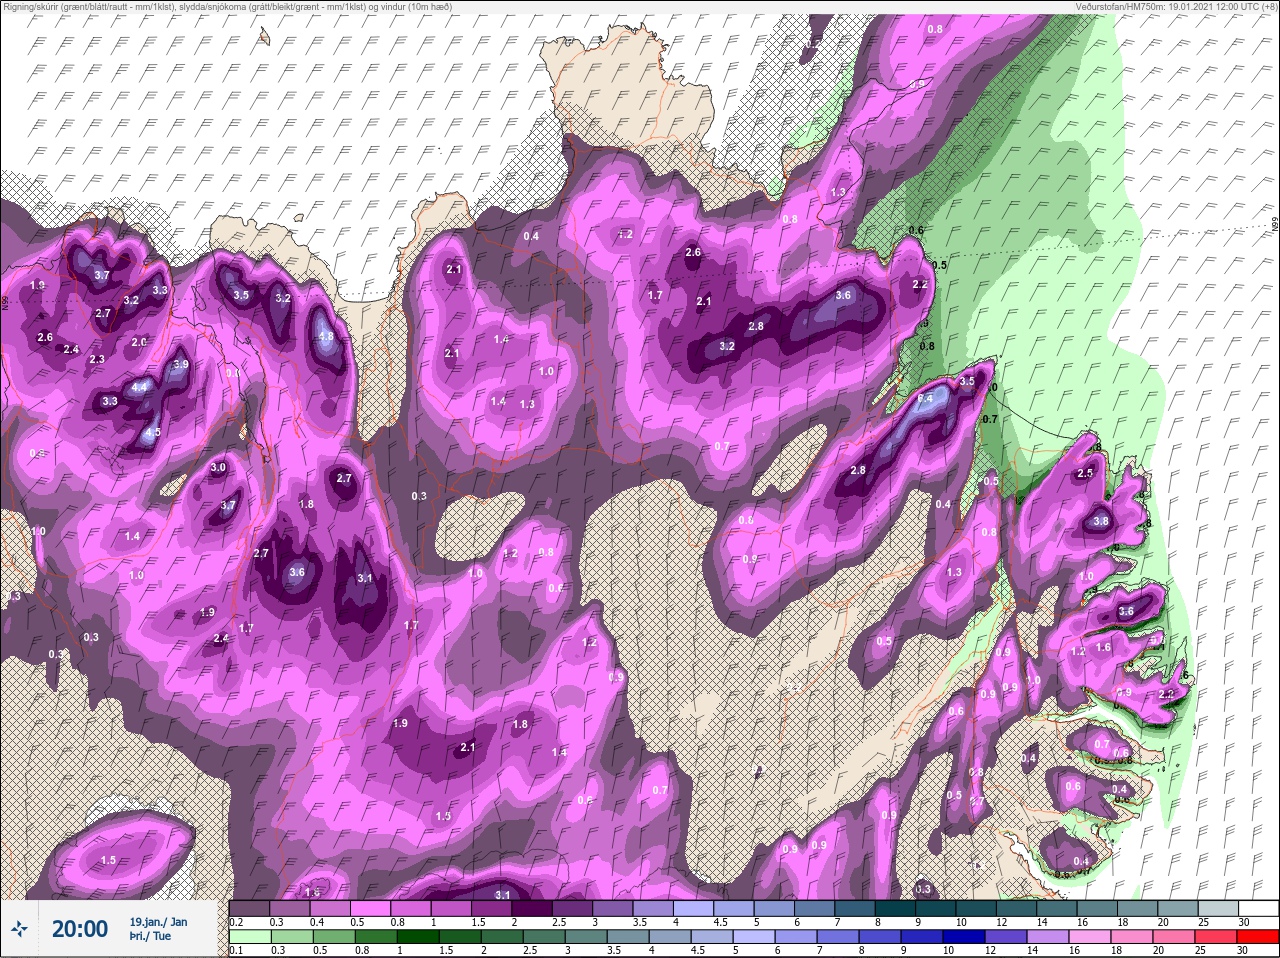Viewport: 1280px width, 958px height.
Task: Click the 4.8 precipitation value on map
Action: point(326,337)
